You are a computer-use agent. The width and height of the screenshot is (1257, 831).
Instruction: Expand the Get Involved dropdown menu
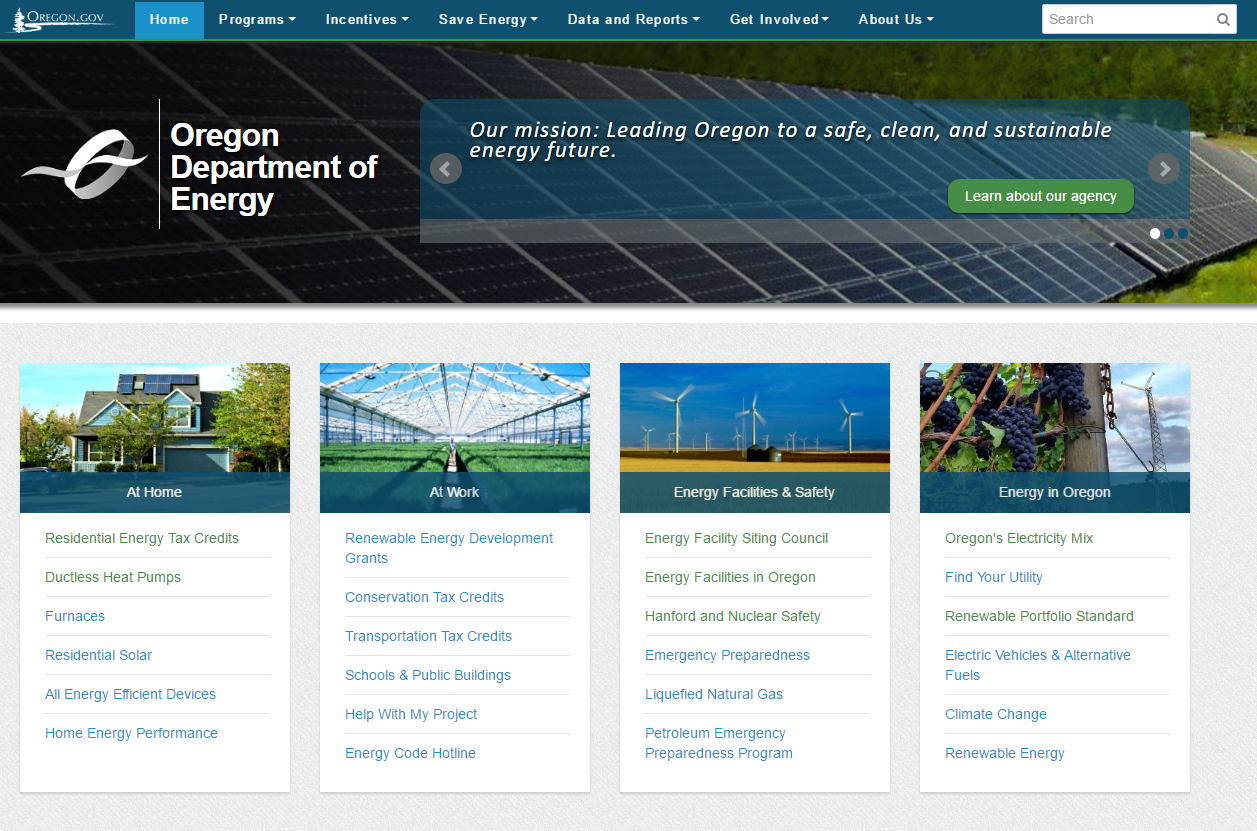coord(779,19)
